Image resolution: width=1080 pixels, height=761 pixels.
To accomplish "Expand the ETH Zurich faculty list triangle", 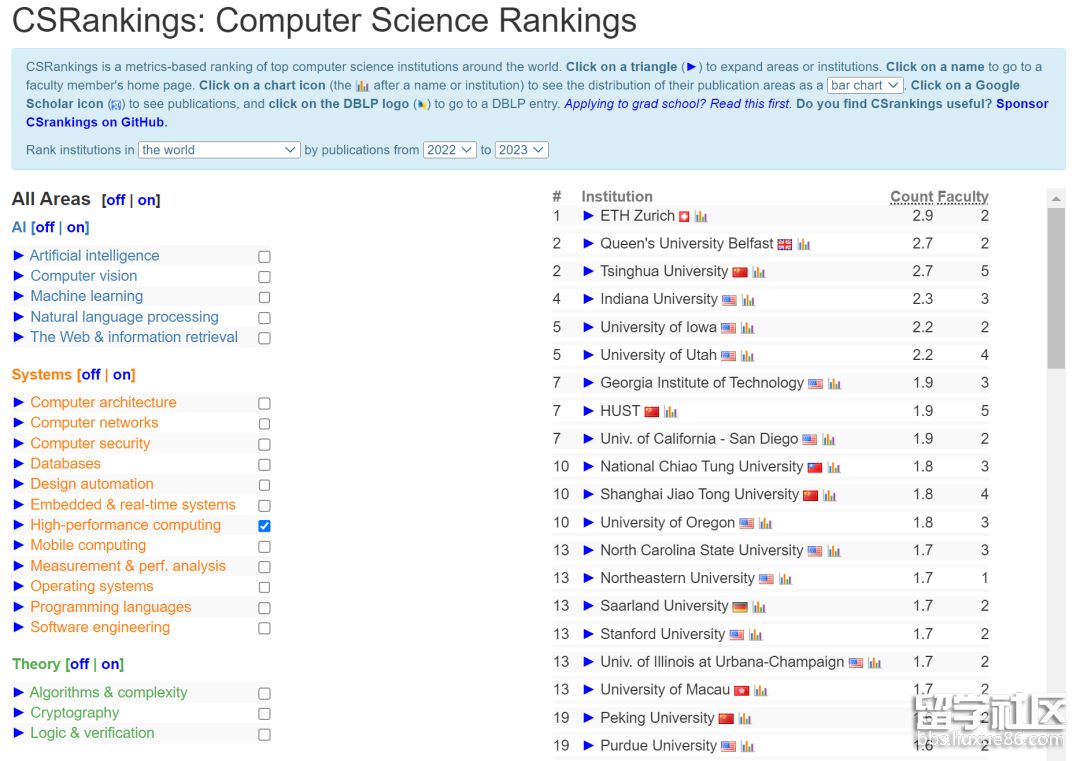I will 588,216.
